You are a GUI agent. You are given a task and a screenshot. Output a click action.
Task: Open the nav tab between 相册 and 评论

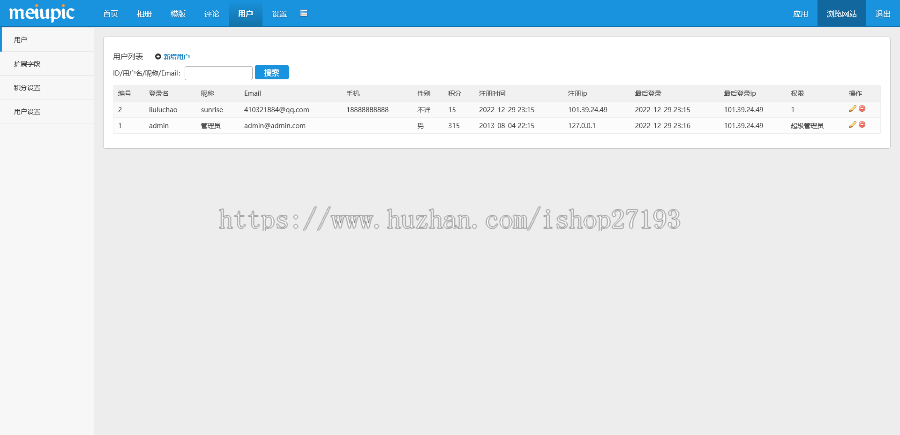[x=178, y=13]
